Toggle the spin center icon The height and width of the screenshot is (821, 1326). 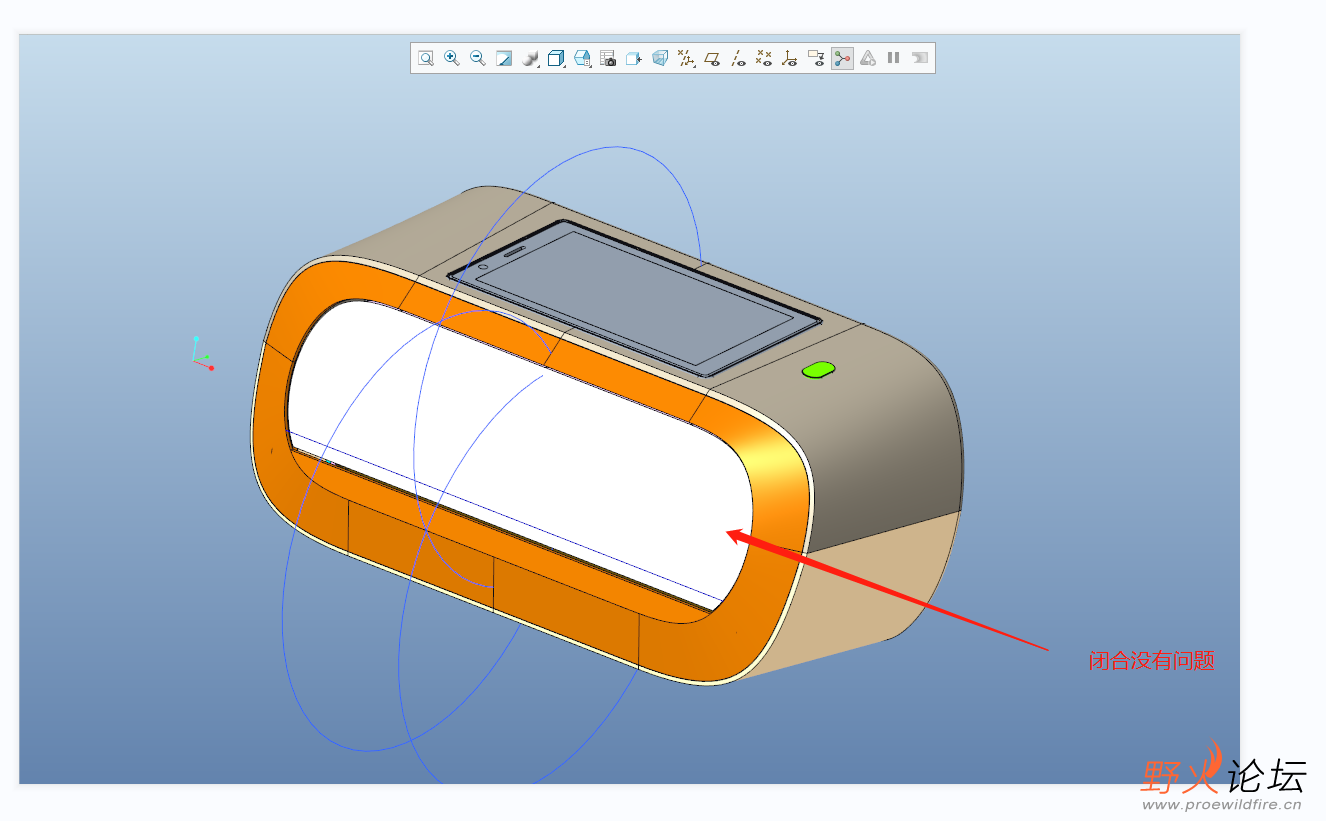pos(842,58)
